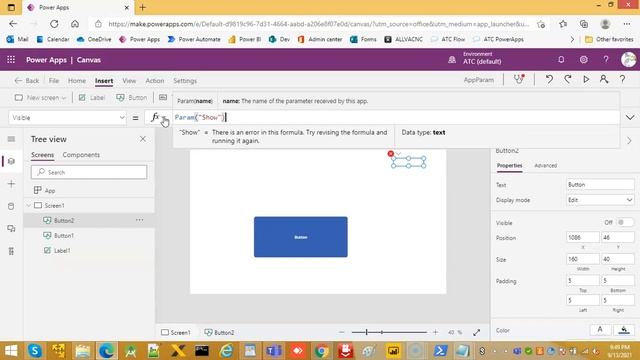Open the Visible property selector dropdown
The height and width of the screenshot is (360, 640).
67,118
